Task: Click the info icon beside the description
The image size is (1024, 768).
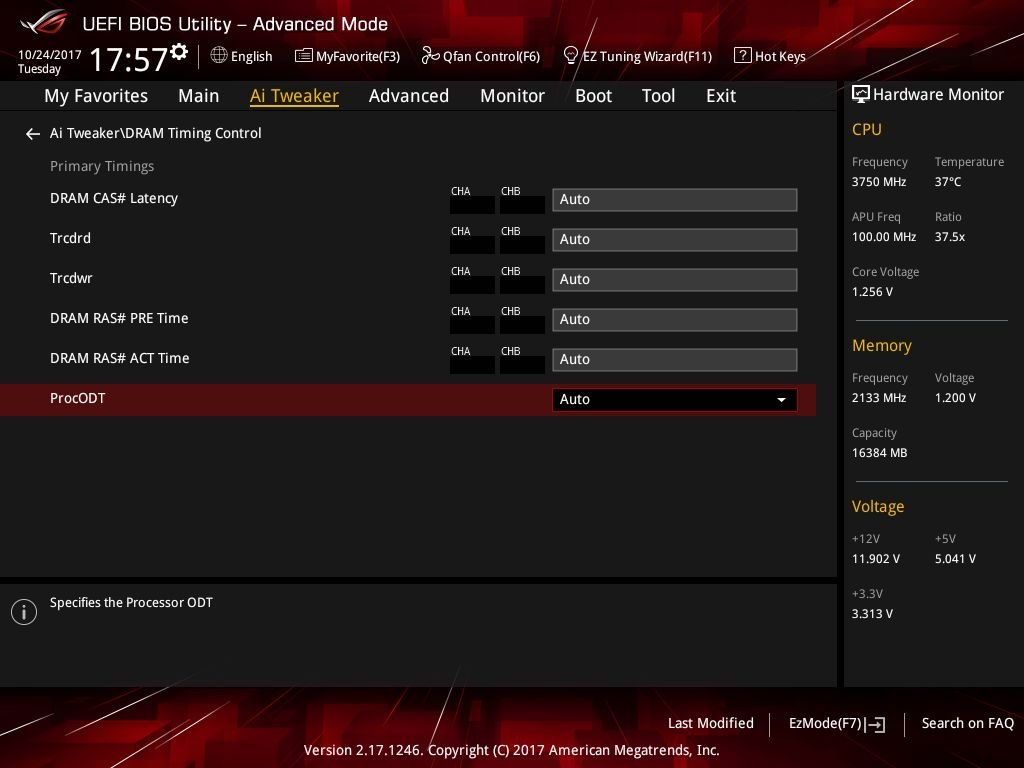Action: click(24, 612)
